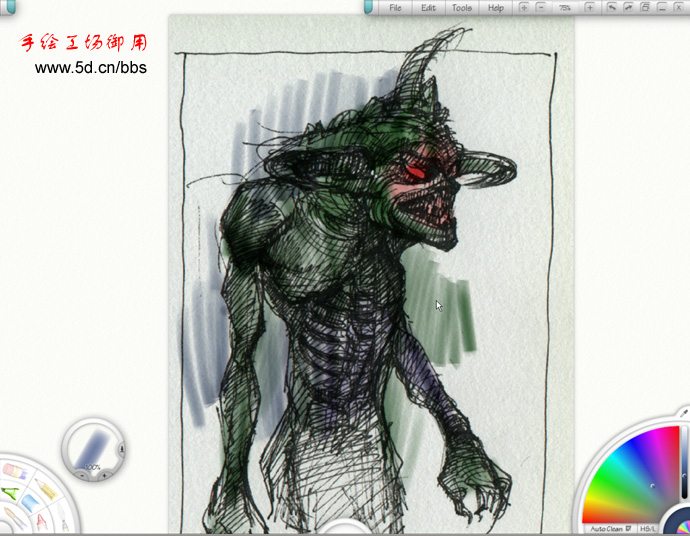Adjust the vertical luminance slider
Image resolution: width=690 pixels, height=536 pixels.
click(685, 462)
